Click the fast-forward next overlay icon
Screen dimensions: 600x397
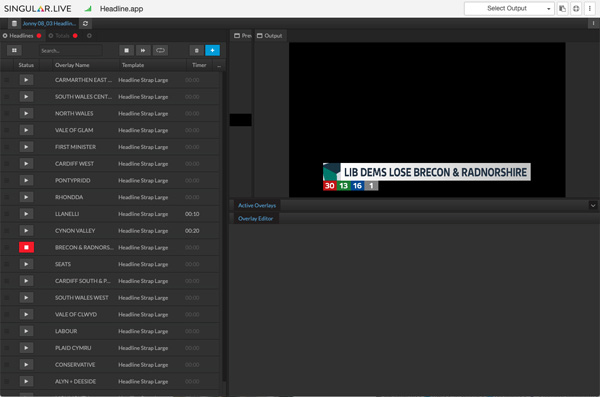pos(143,51)
